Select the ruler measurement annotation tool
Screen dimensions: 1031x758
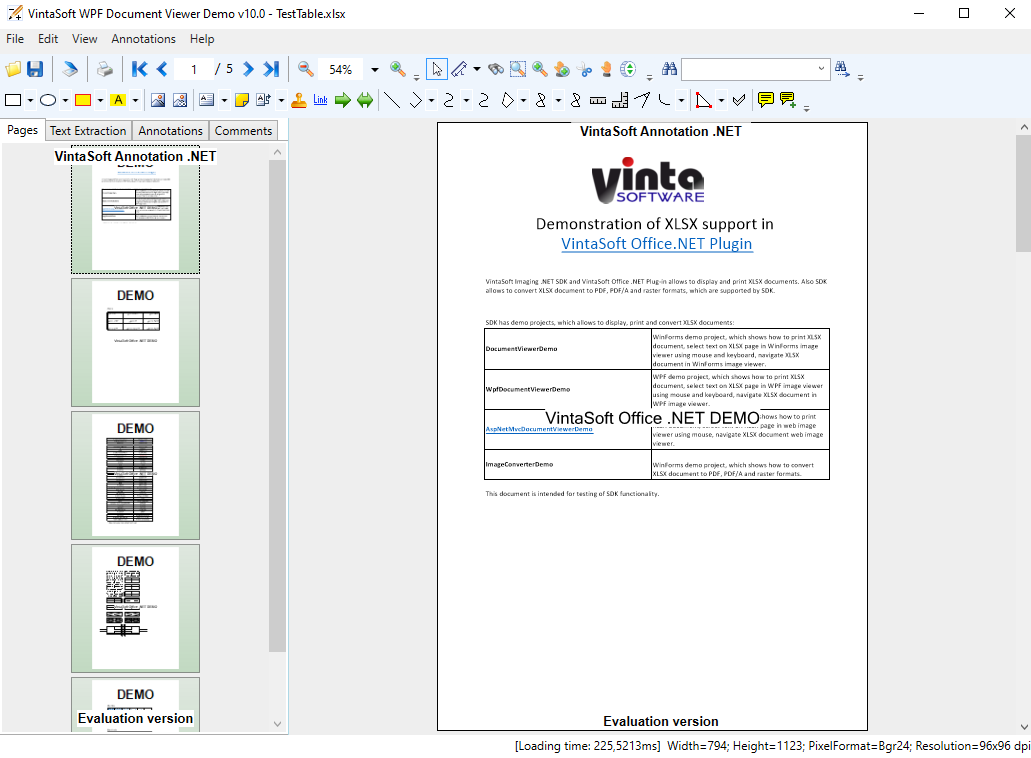(x=598, y=100)
